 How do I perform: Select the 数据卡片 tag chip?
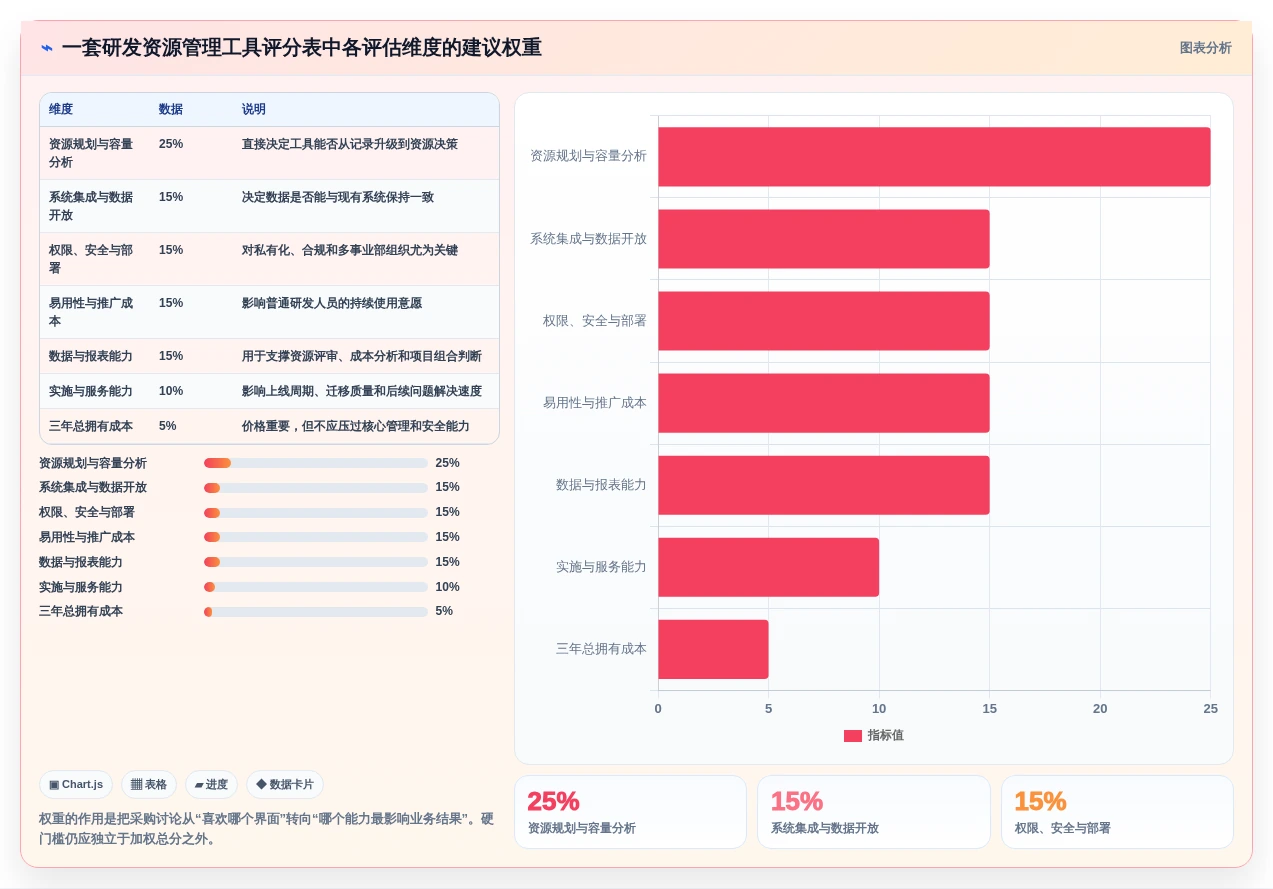(285, 785)
